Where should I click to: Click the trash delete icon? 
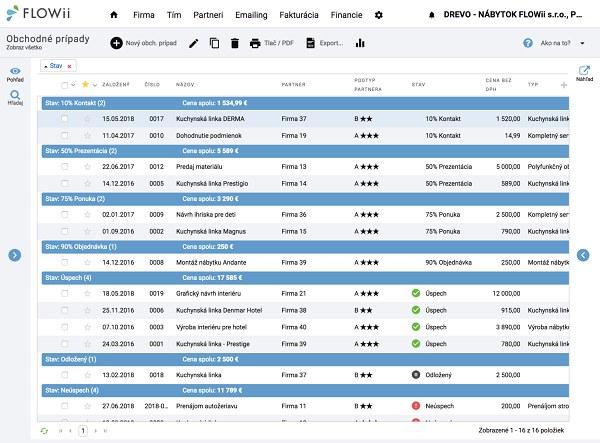[x=234, y=44]
